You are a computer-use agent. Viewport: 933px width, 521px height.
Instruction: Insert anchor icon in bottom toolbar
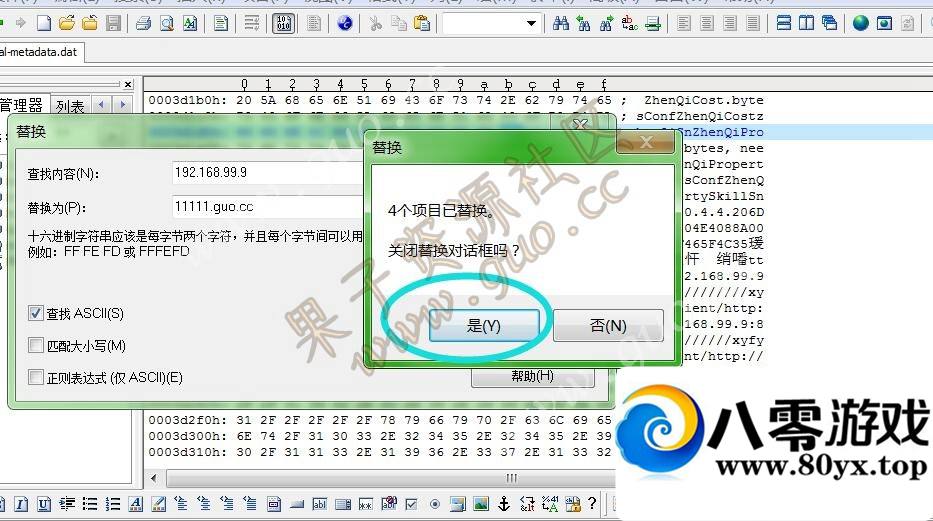(504, 504)
